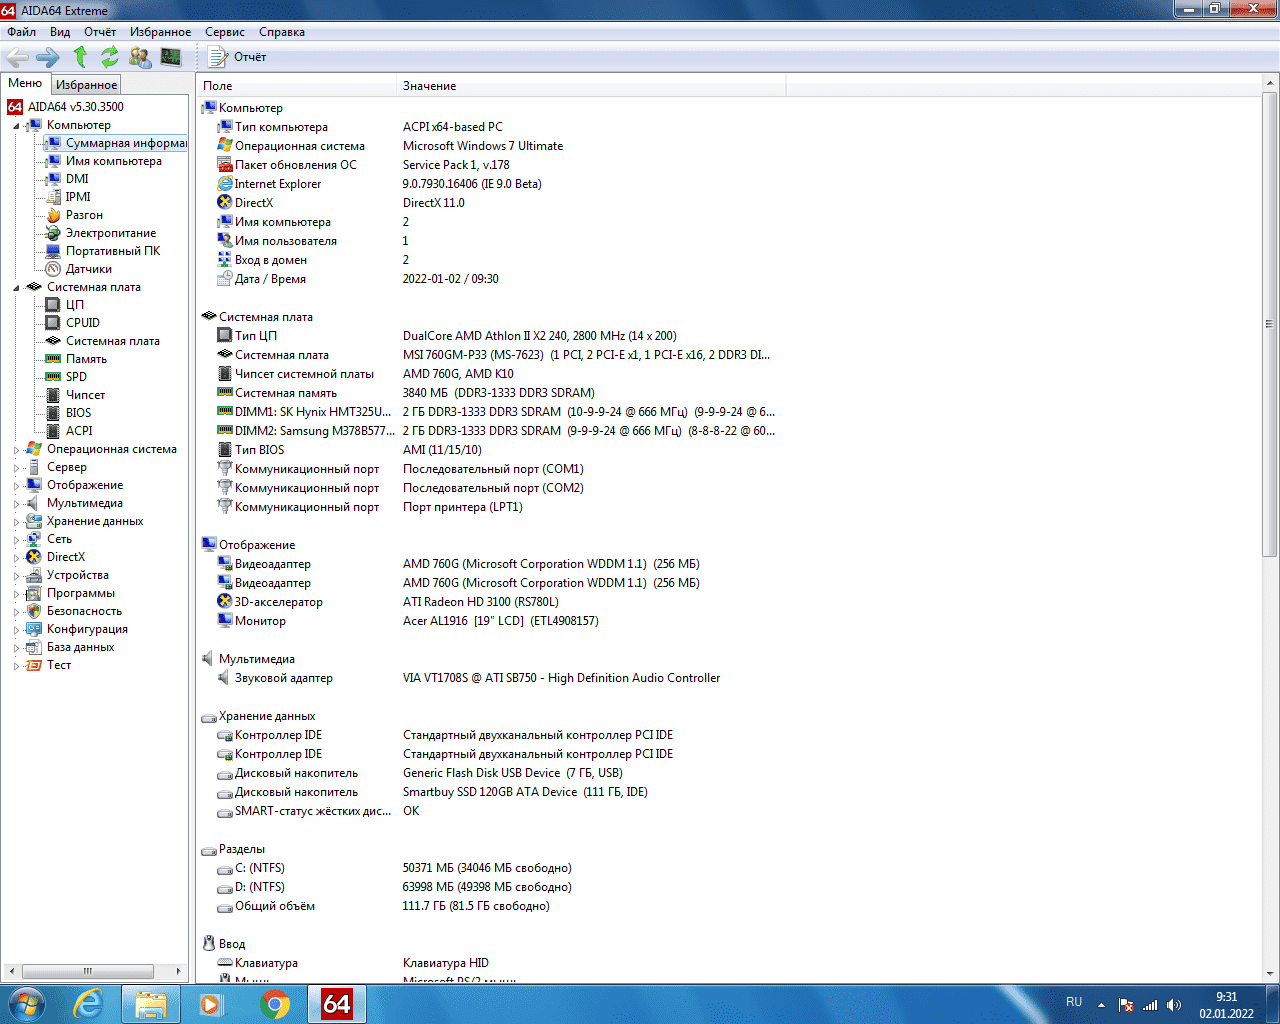Expand the Тест tree node
The height and width of the screenshot is (1024, 1280).
pyautogui.click(x=16, y=666)
